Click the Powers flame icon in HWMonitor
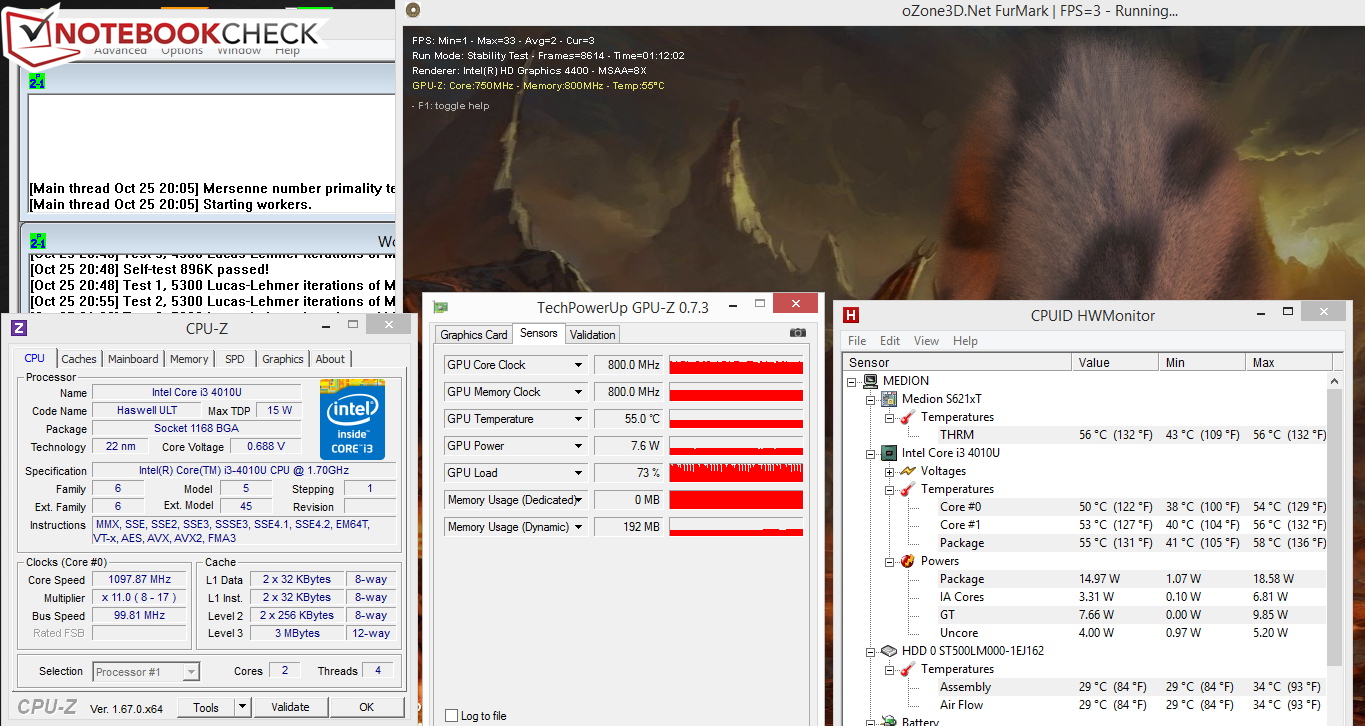The height and width of the screenshot is (726, 1365). pos(907,561)
